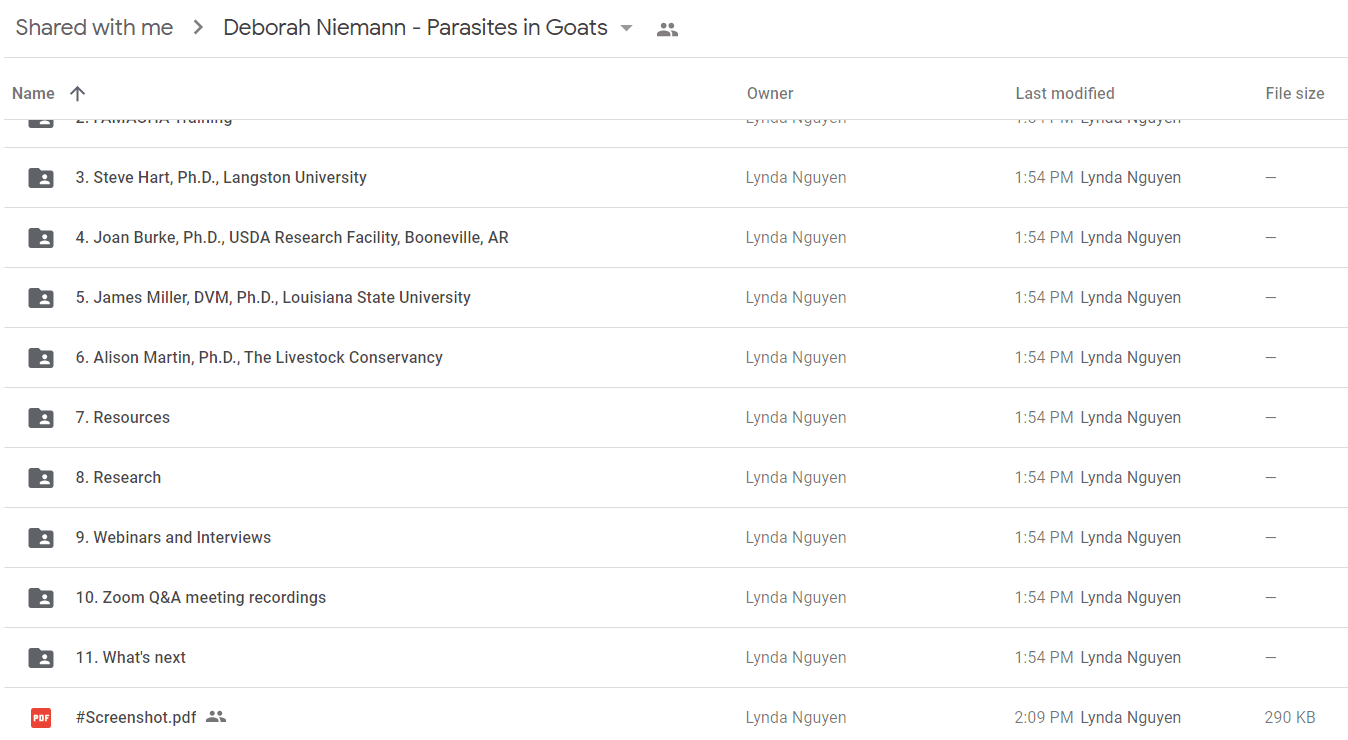Select 9. Webinars and Interviews folder

(x=676, y=538)
